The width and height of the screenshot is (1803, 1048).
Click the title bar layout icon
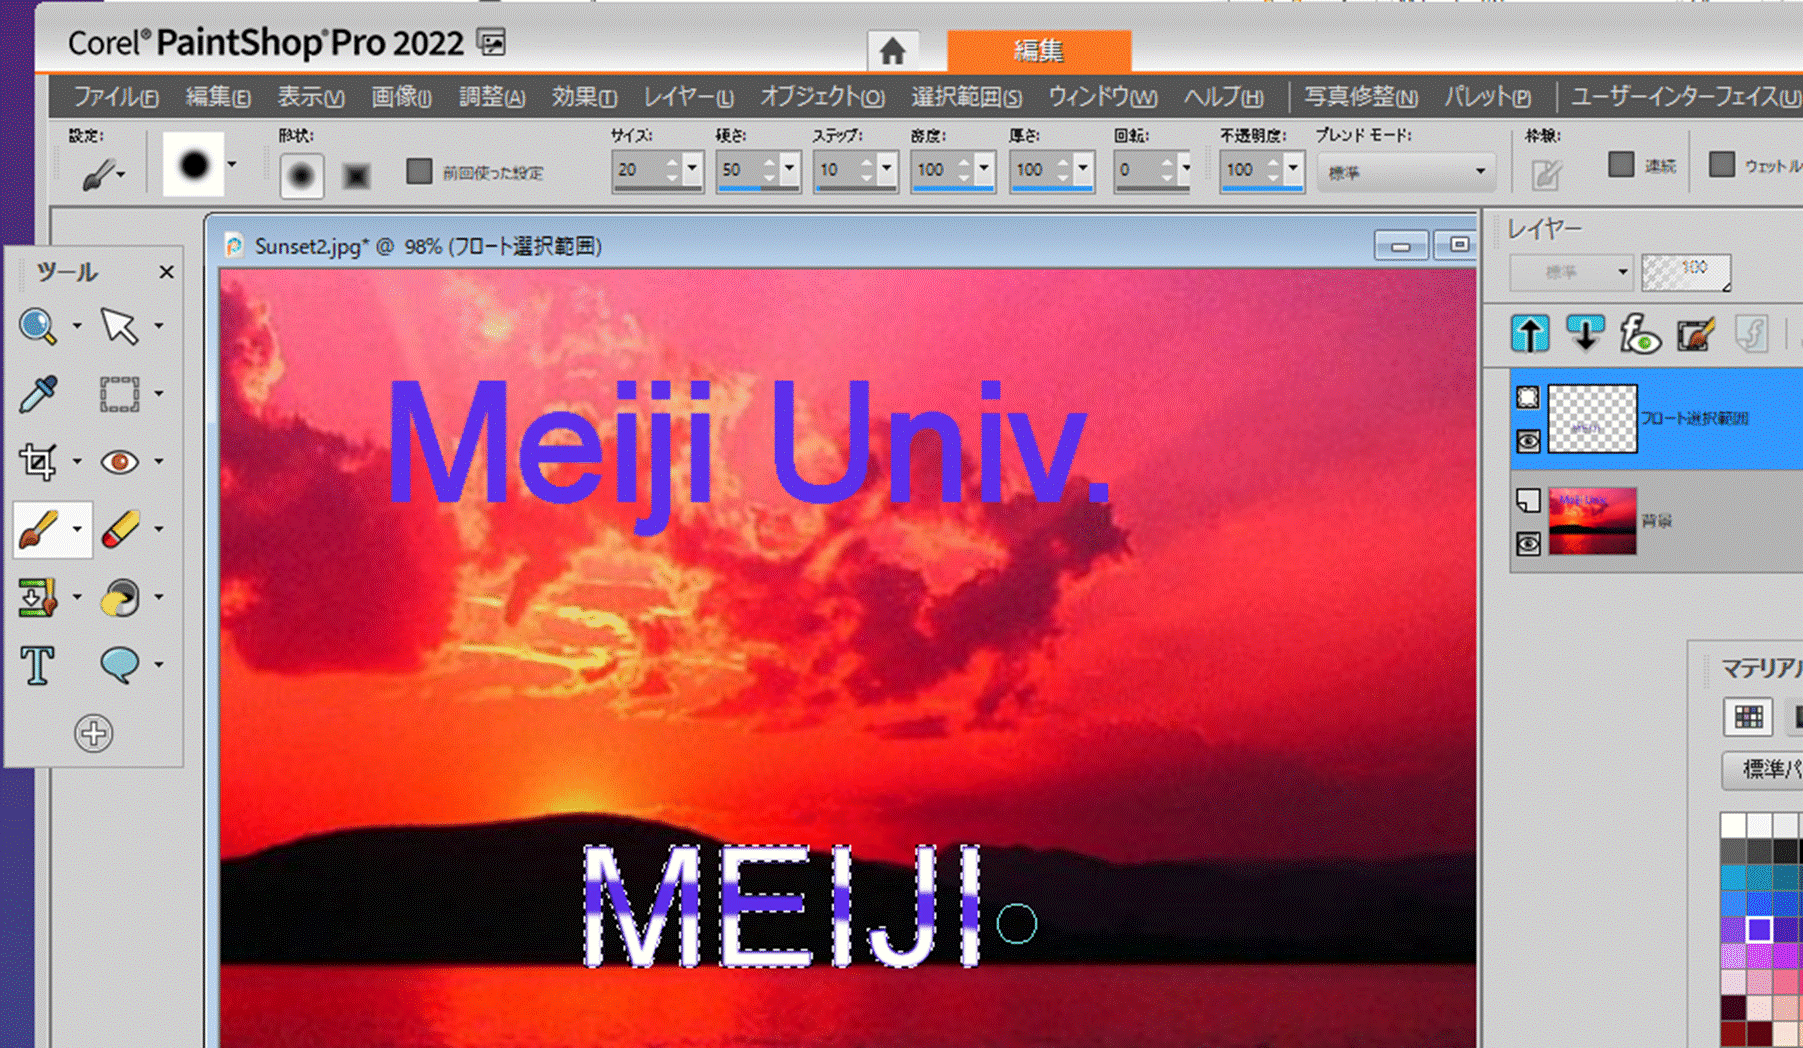coord(491,42)
